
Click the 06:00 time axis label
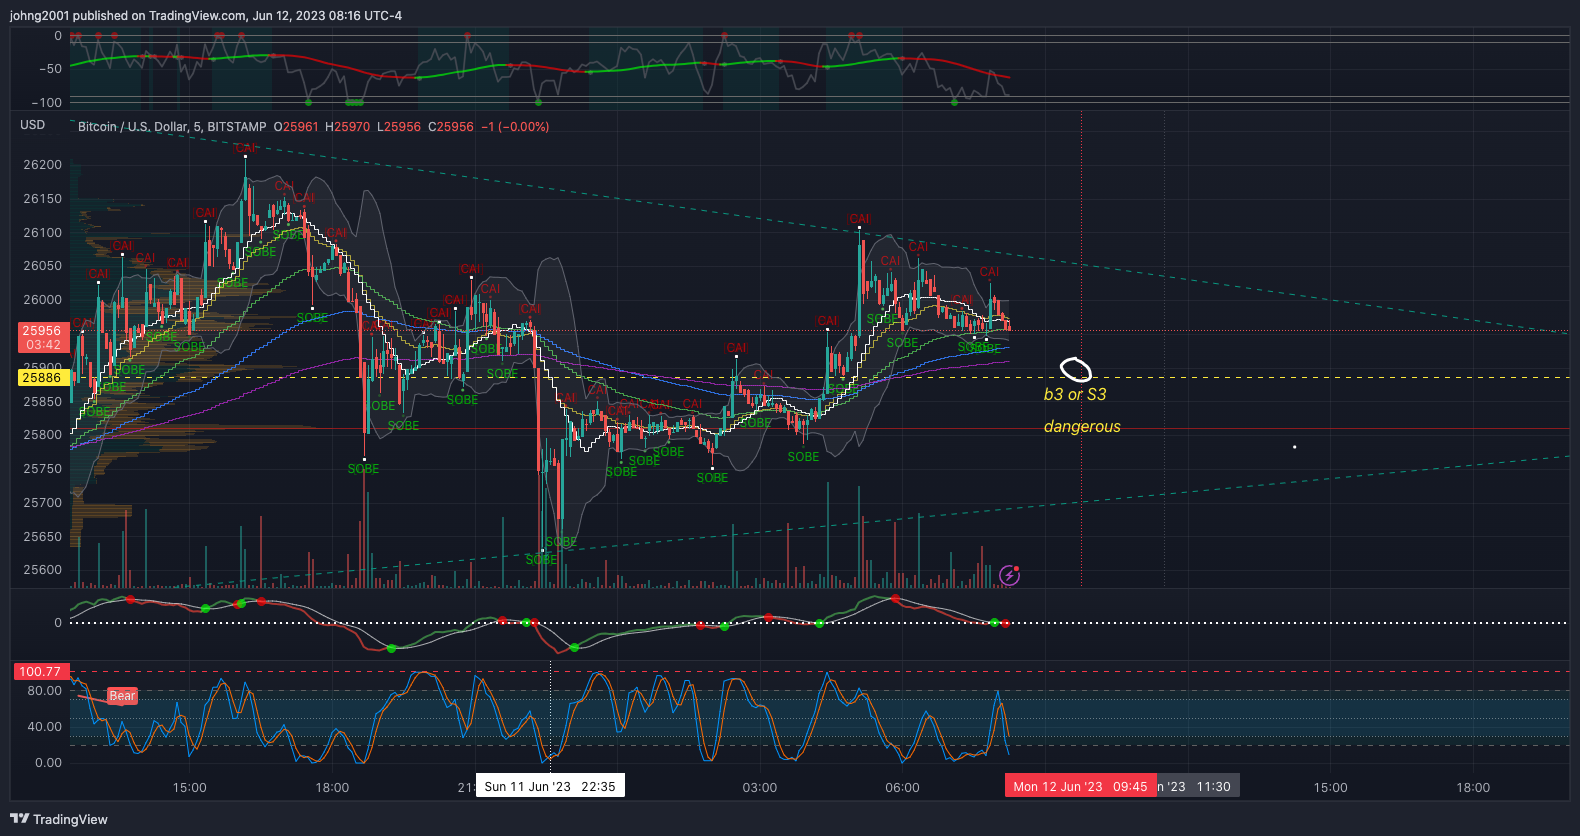click(x=902, y=788)
